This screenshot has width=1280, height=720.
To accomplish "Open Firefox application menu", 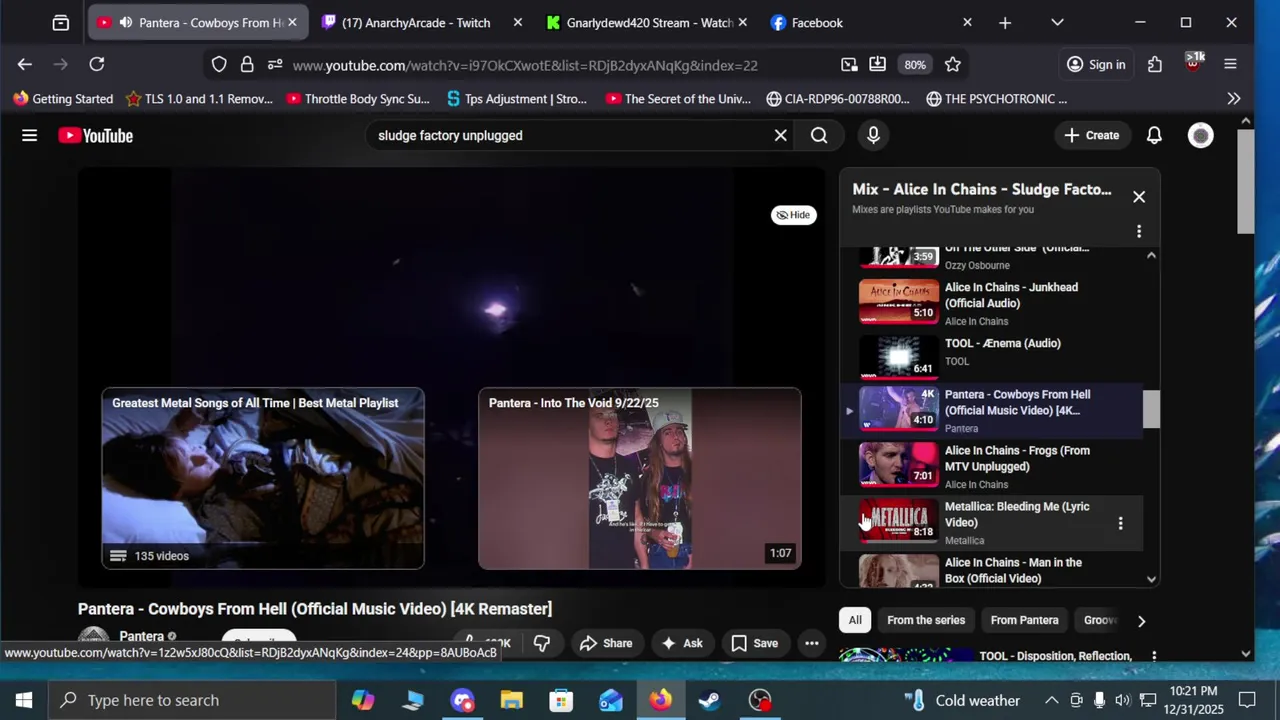I will [x=1230, y=65].
